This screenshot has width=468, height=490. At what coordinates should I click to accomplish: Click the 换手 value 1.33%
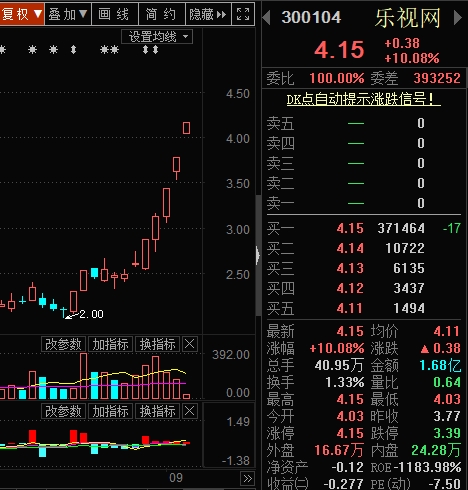click(345, 382)
